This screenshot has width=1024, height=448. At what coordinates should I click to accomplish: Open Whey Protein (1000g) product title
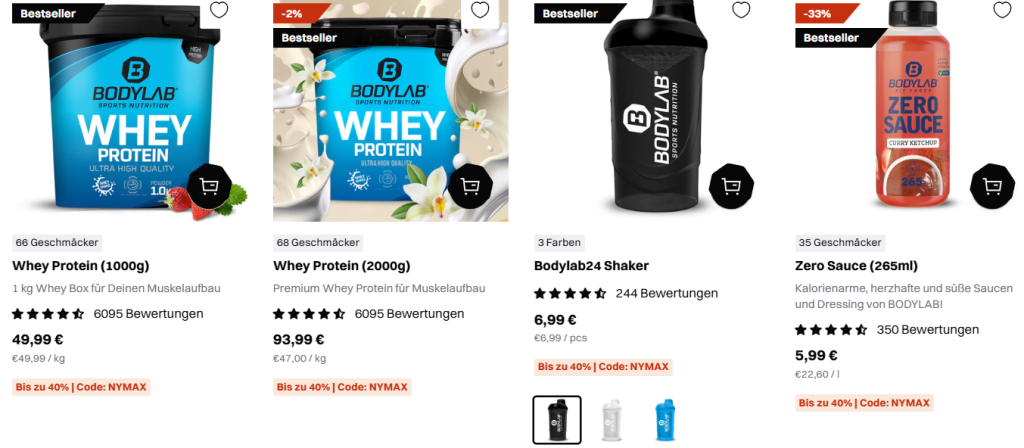point(81,266)
